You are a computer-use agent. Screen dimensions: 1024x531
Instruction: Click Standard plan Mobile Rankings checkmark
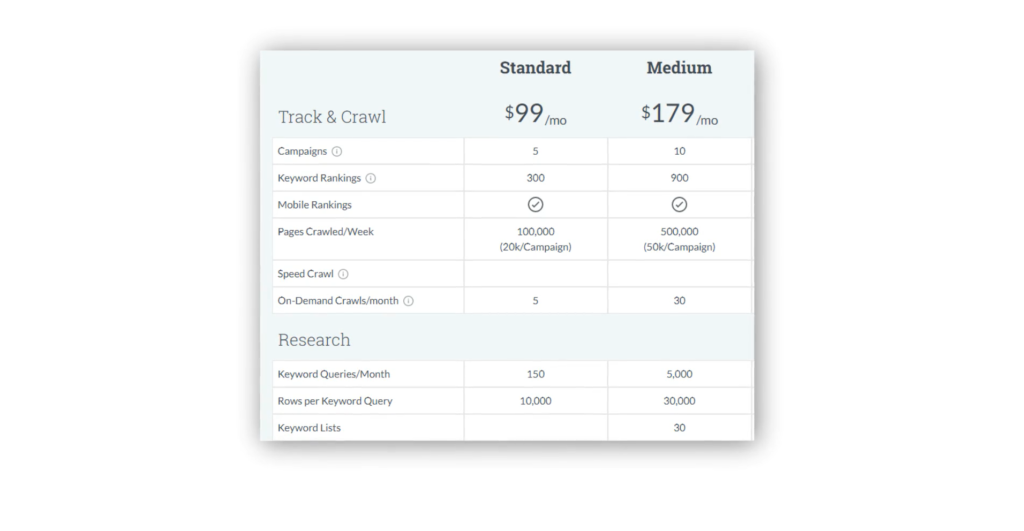pyautogui.click(x=536, y=205)
